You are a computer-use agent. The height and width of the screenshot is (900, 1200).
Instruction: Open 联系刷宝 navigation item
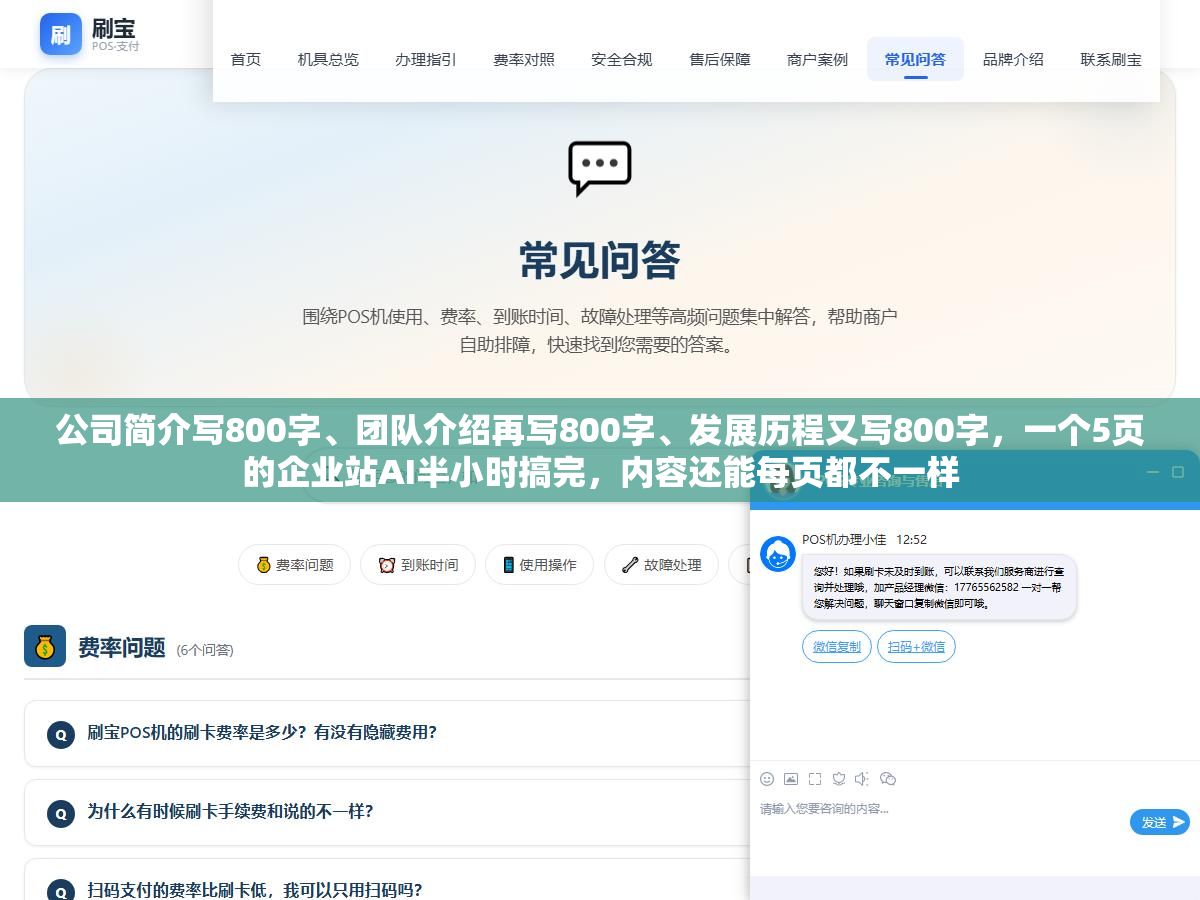click(x=1111, y=59)
